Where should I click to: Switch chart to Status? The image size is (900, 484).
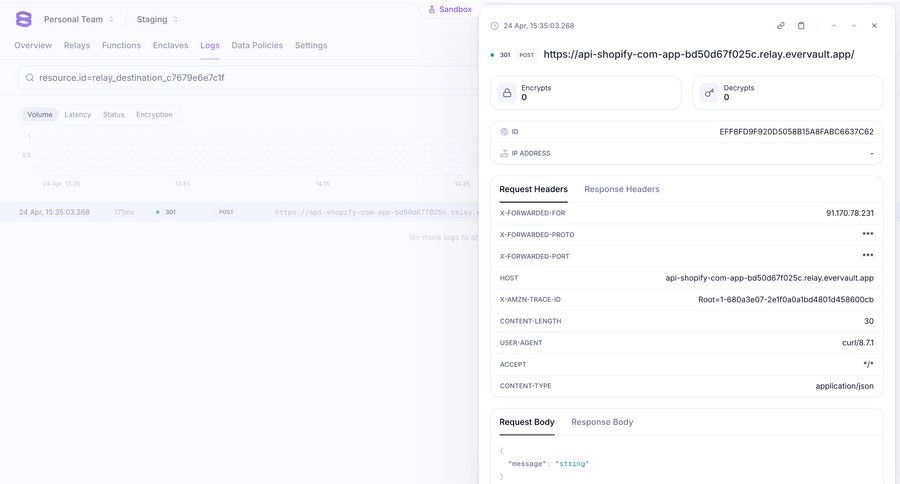click(x=114, y=115)
